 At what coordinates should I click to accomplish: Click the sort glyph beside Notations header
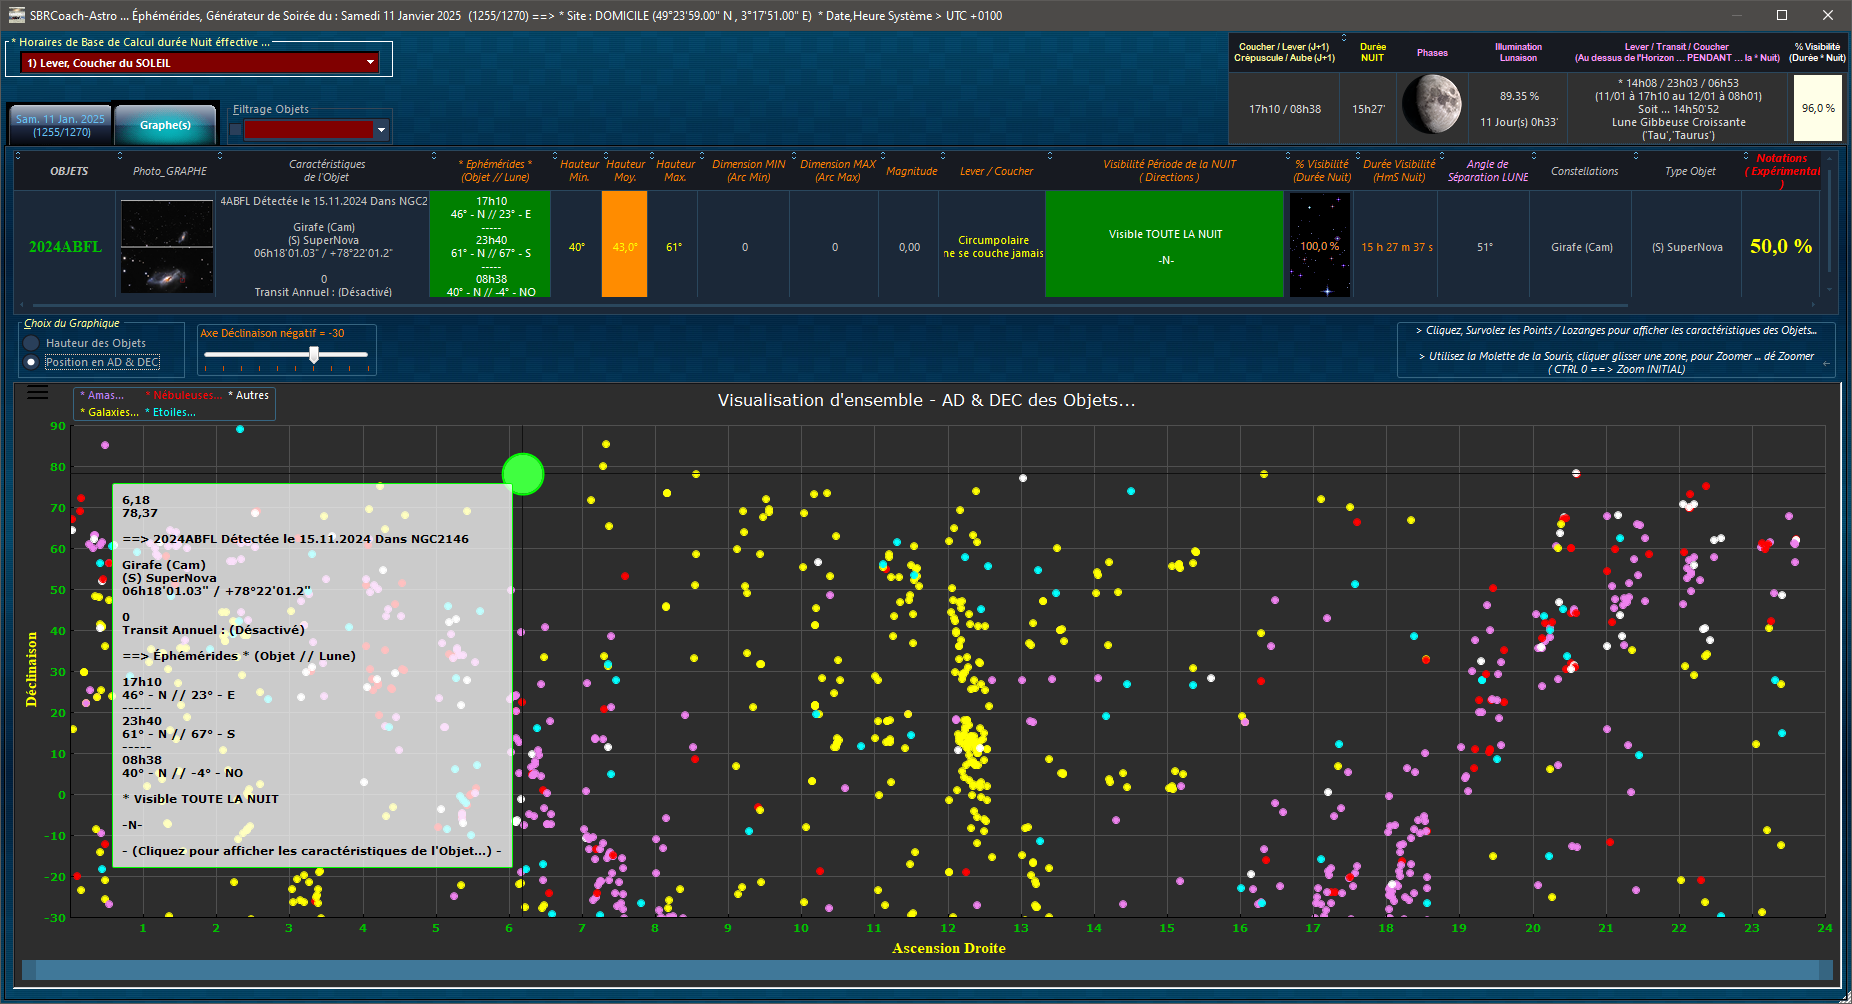coord(1746,155)
